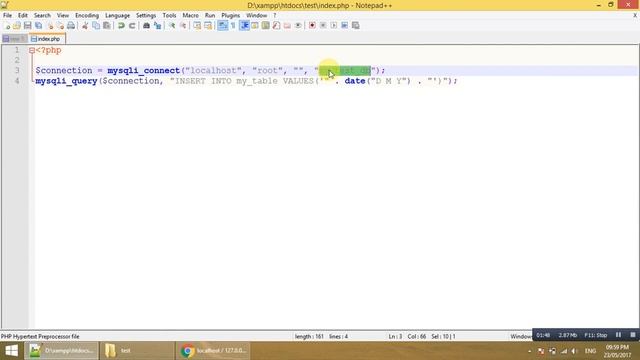This screenshot has height=360, width=640.
Task: Open the Tools menu
Action: tap(169, 16)
